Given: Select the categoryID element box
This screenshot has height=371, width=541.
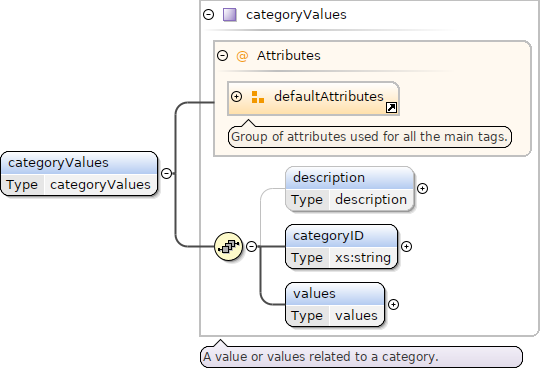Looking at the screenshot, I should [x=342, y=246].
